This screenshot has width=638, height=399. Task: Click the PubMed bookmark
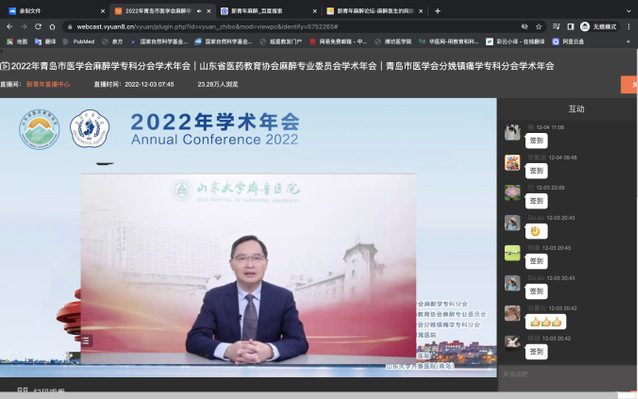point(79,41)
